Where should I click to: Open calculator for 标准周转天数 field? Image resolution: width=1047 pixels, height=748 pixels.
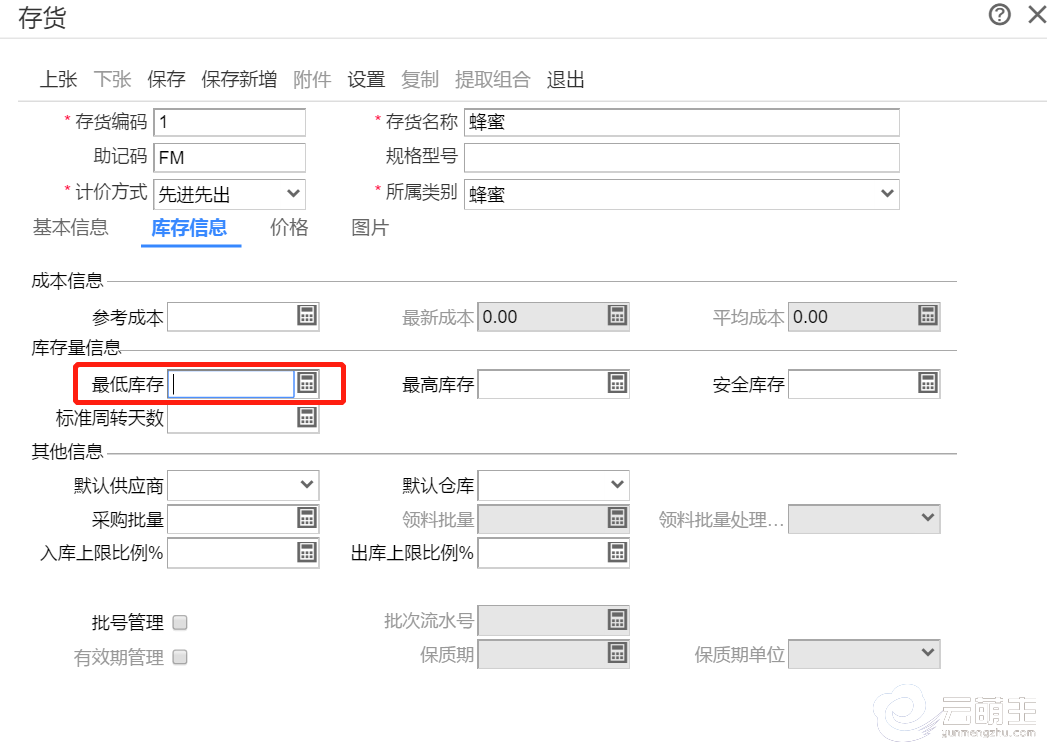pos(307,417)
